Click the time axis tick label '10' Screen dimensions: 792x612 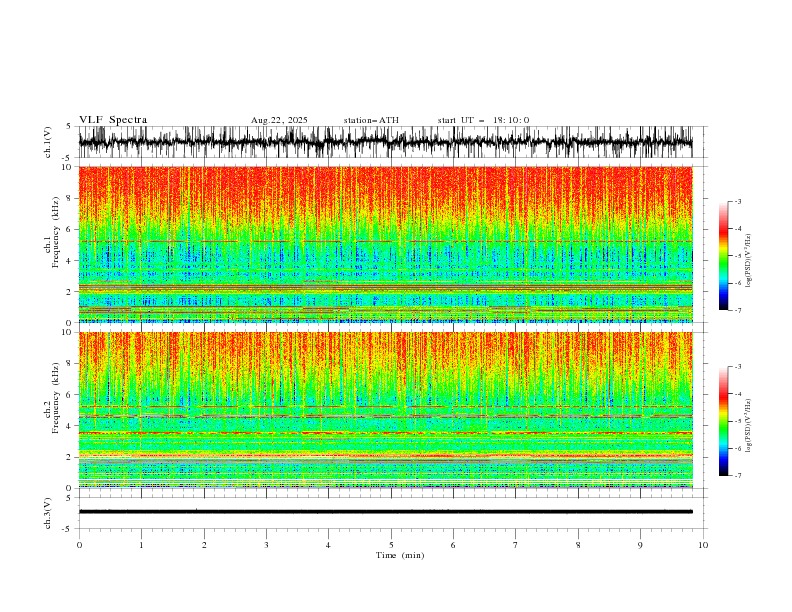click(703, 545)
